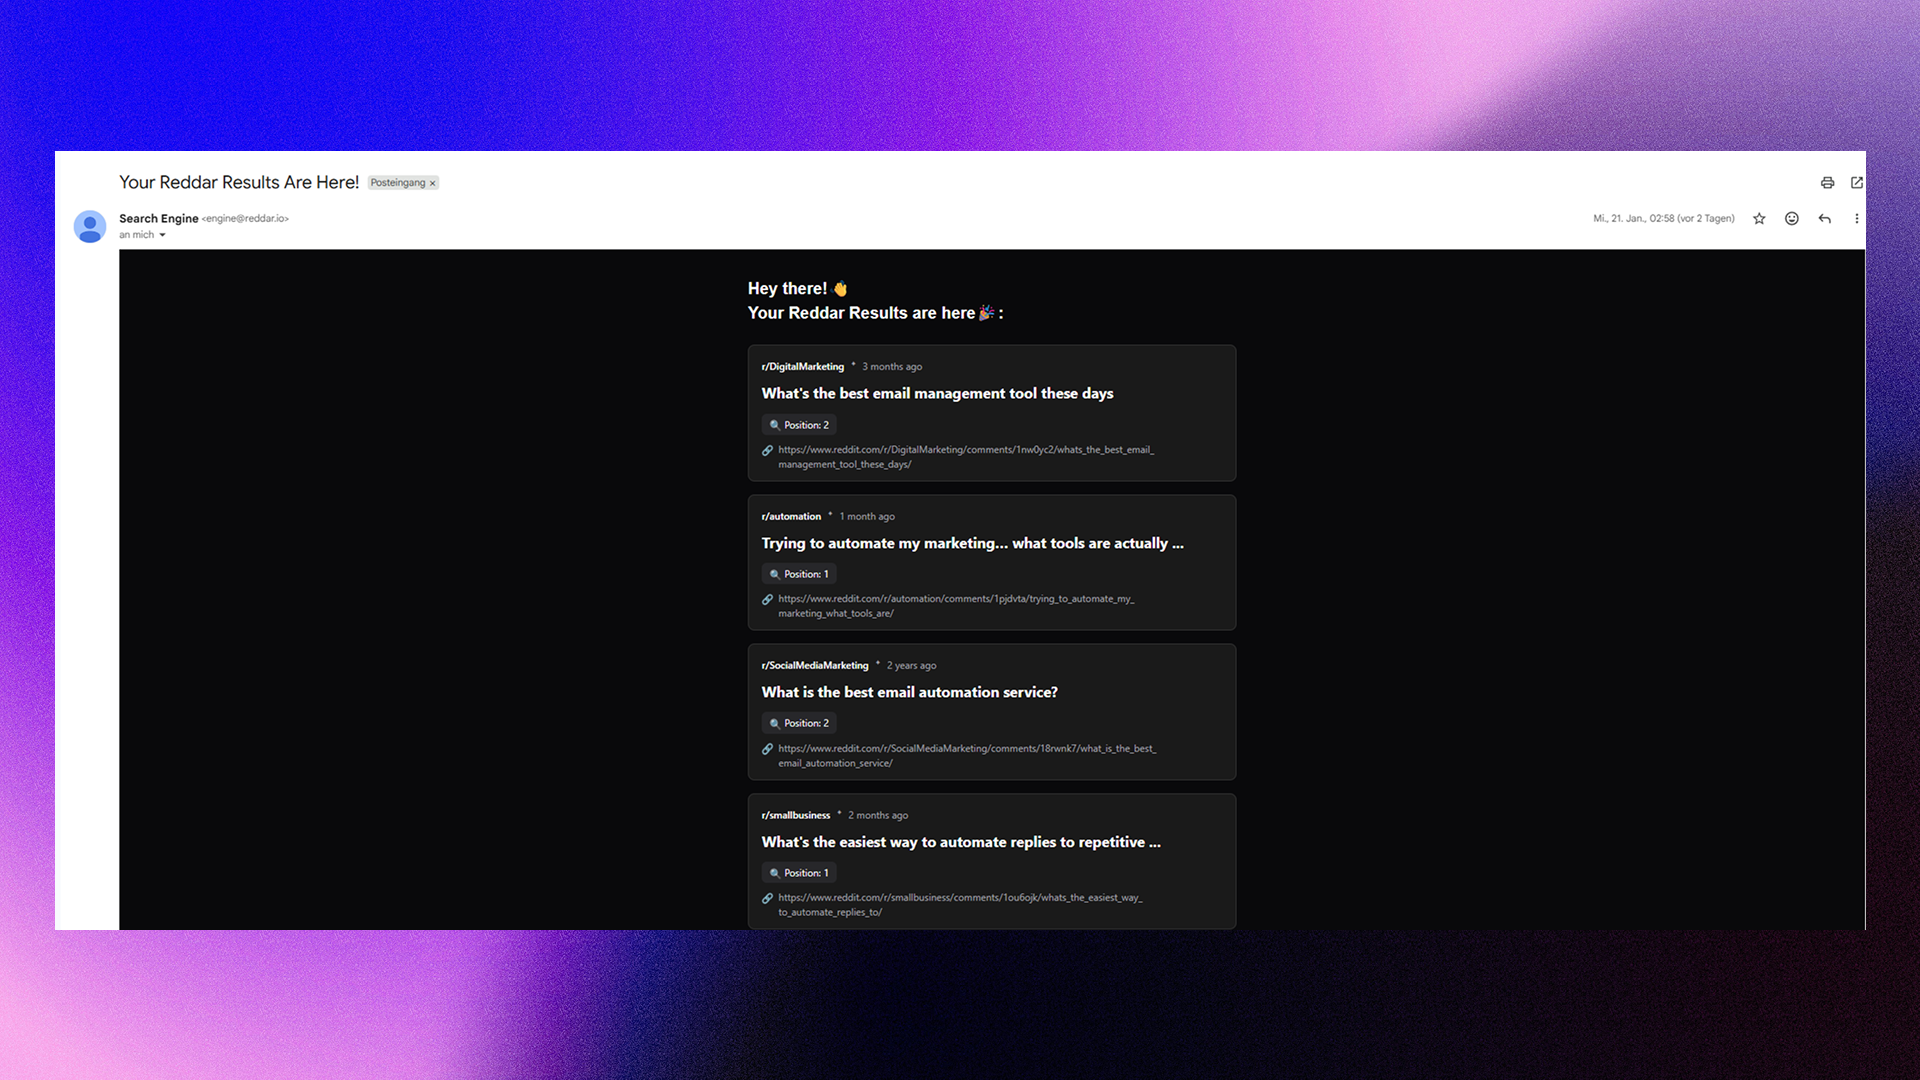Screen dimensions: 1920x1080
Task: Click Position: 1 badge in automation result
Action: (x=799, y=575)
